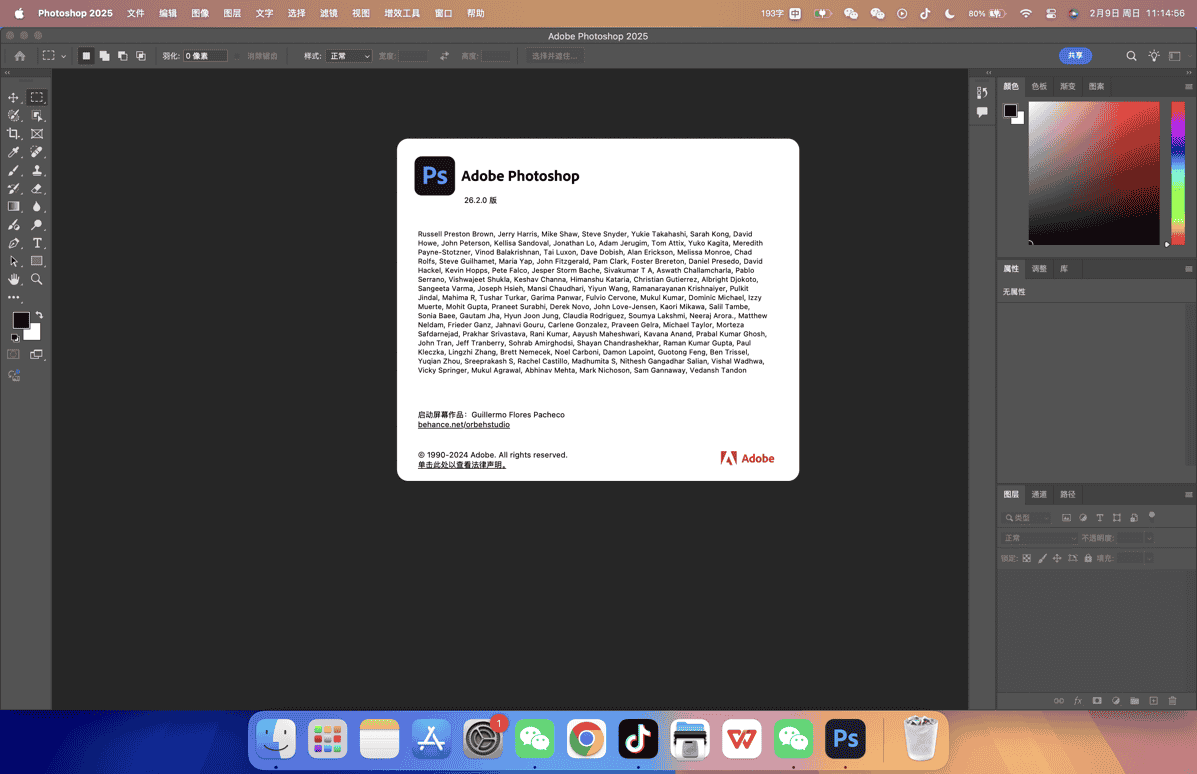This screenshot has height=774, width=1197.
Task: Select the Crop tool
Action: (x=13, y=134)
